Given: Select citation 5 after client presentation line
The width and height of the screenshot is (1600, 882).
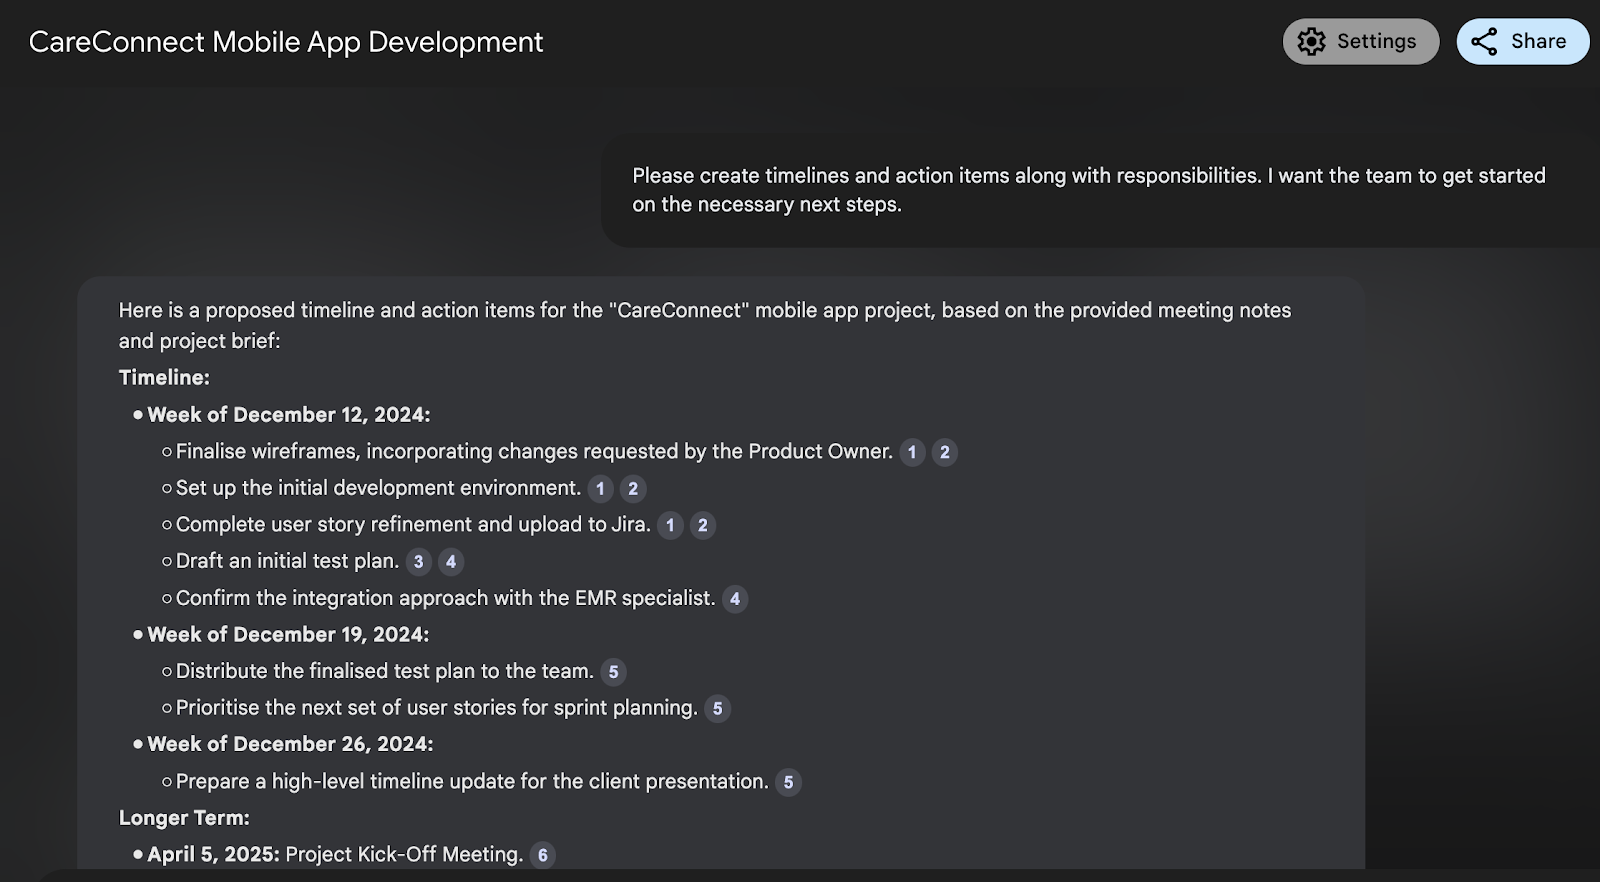Looking at the screenshot, I should click(788, 782).
